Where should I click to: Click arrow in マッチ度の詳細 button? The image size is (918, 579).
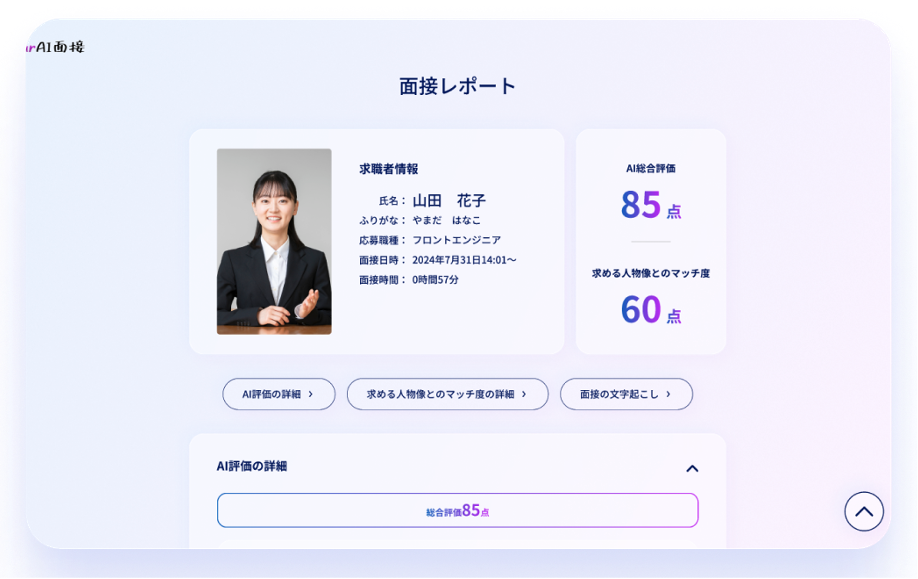click(524, 394)
